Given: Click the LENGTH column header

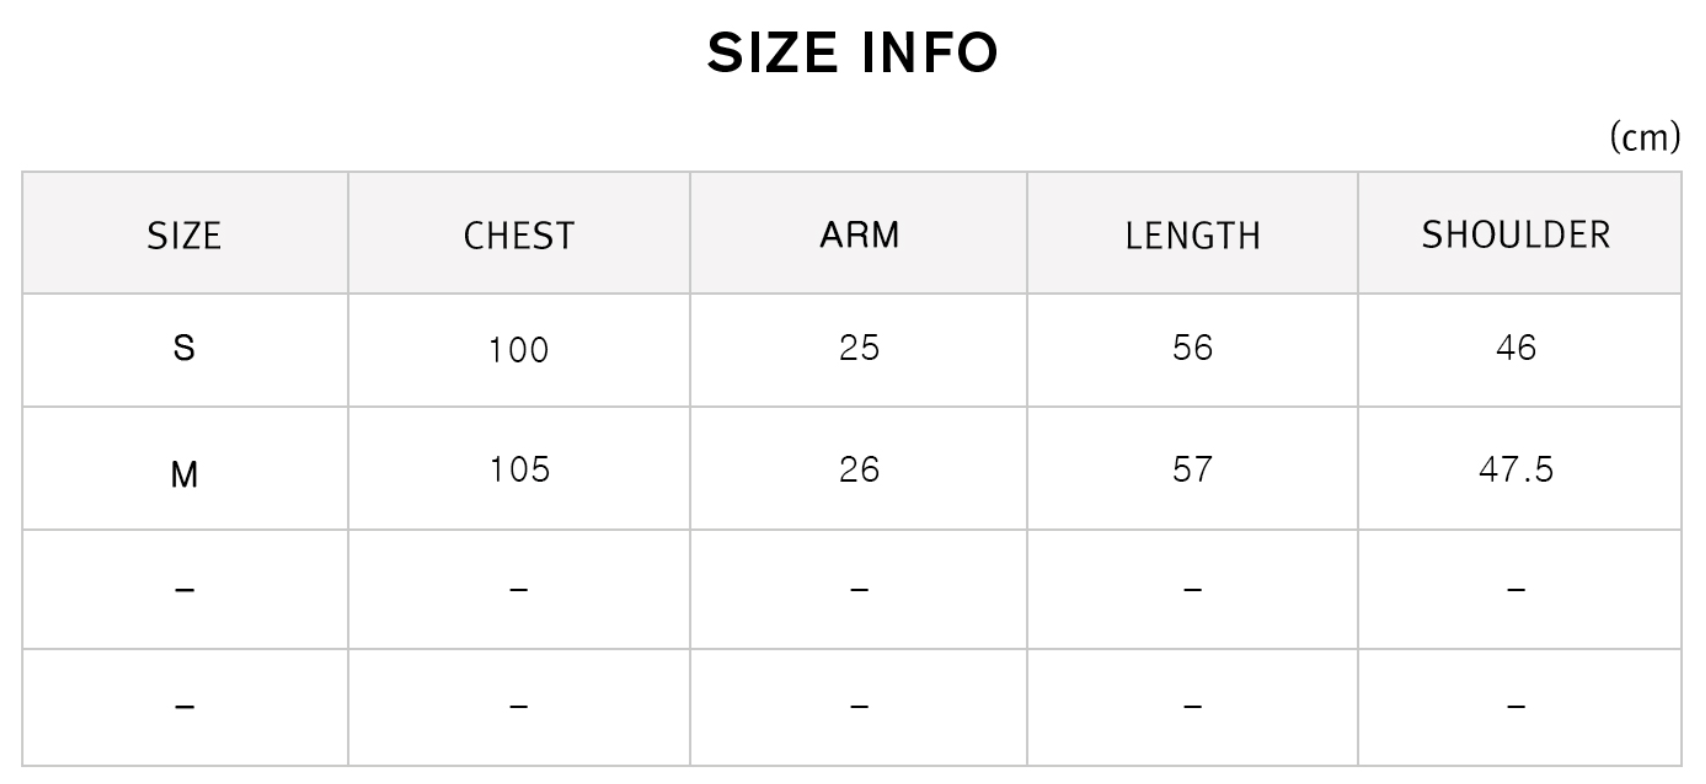Looking at the screenshot, I should coord(1193,236).
